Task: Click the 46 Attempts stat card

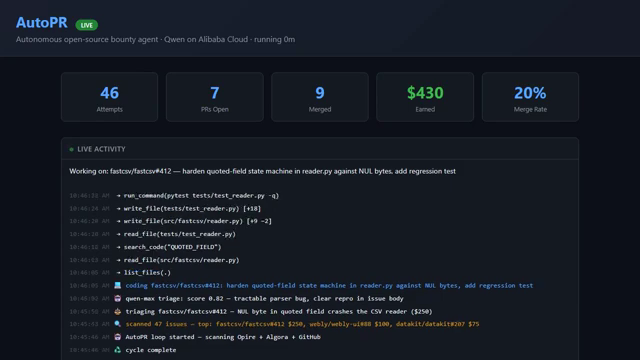Action: [x=109, y=97]
